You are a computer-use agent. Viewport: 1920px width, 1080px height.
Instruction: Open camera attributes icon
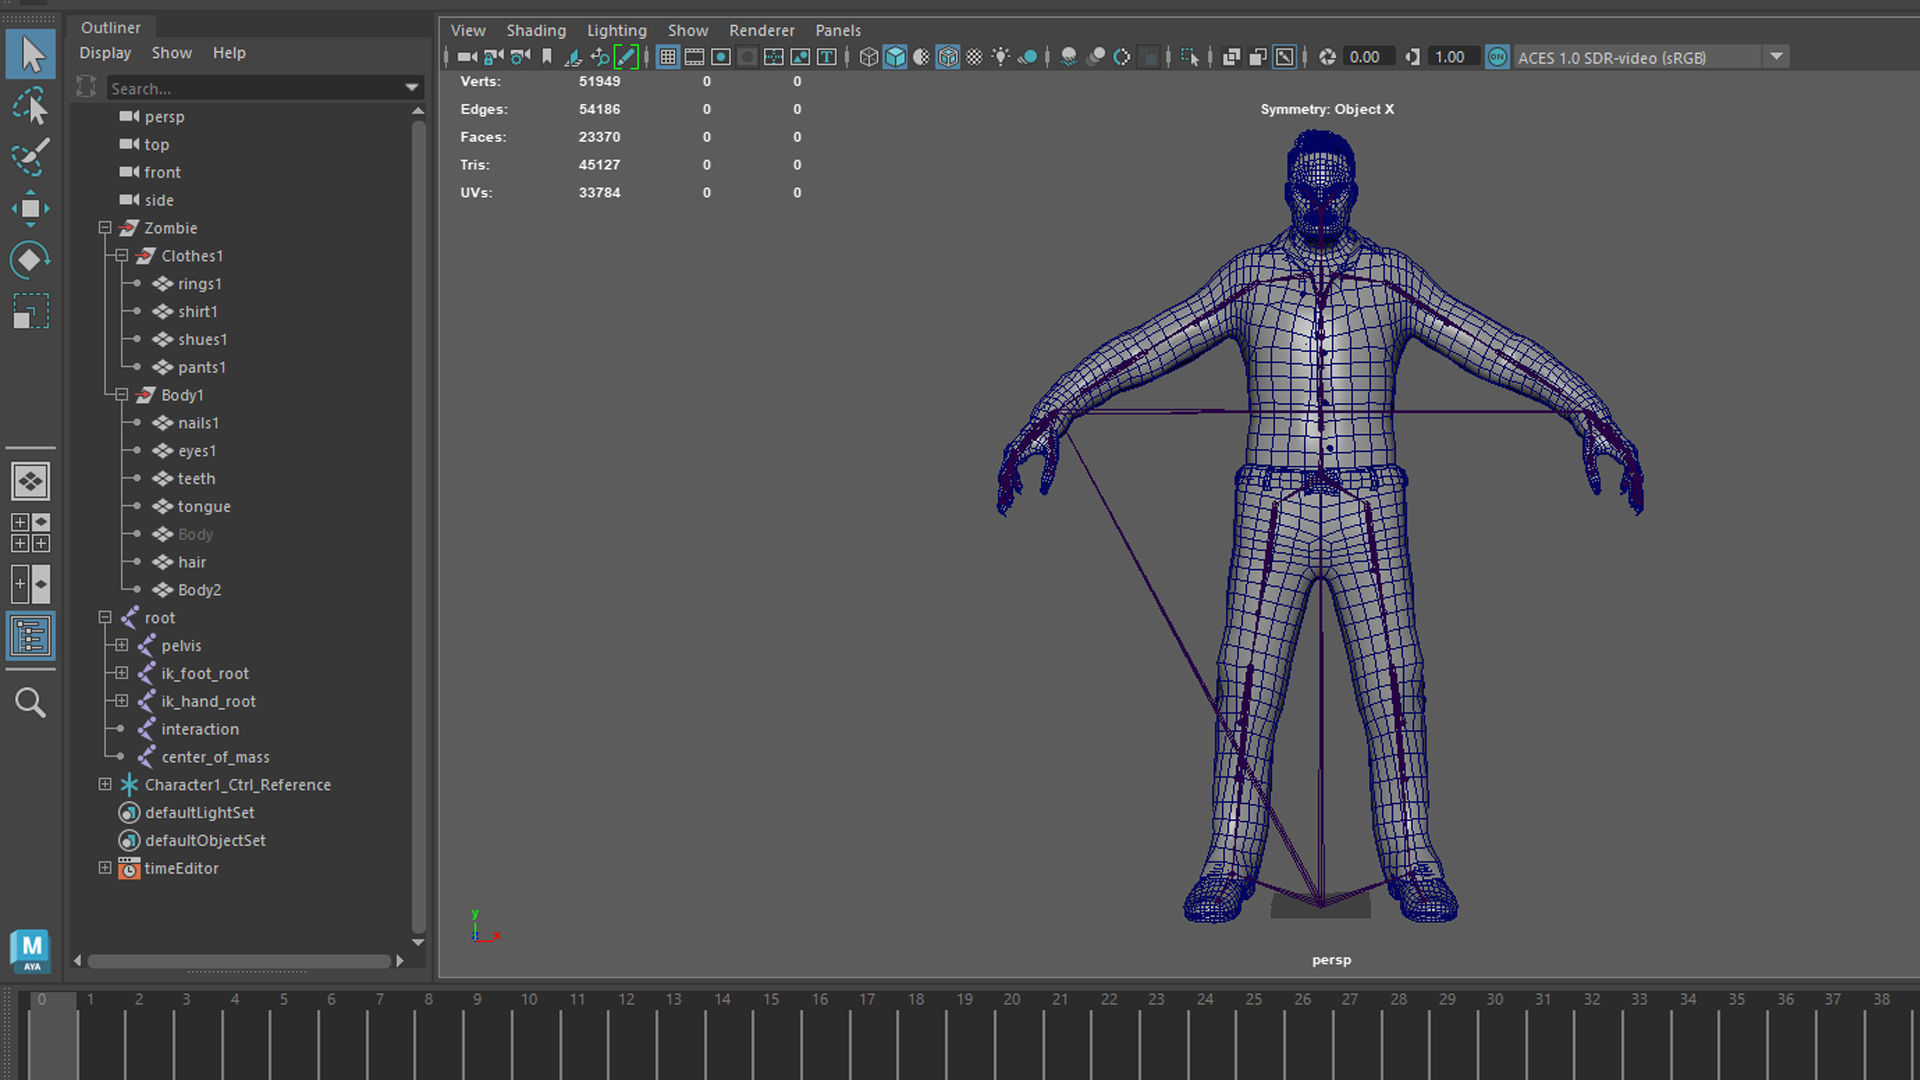[520, 57]
